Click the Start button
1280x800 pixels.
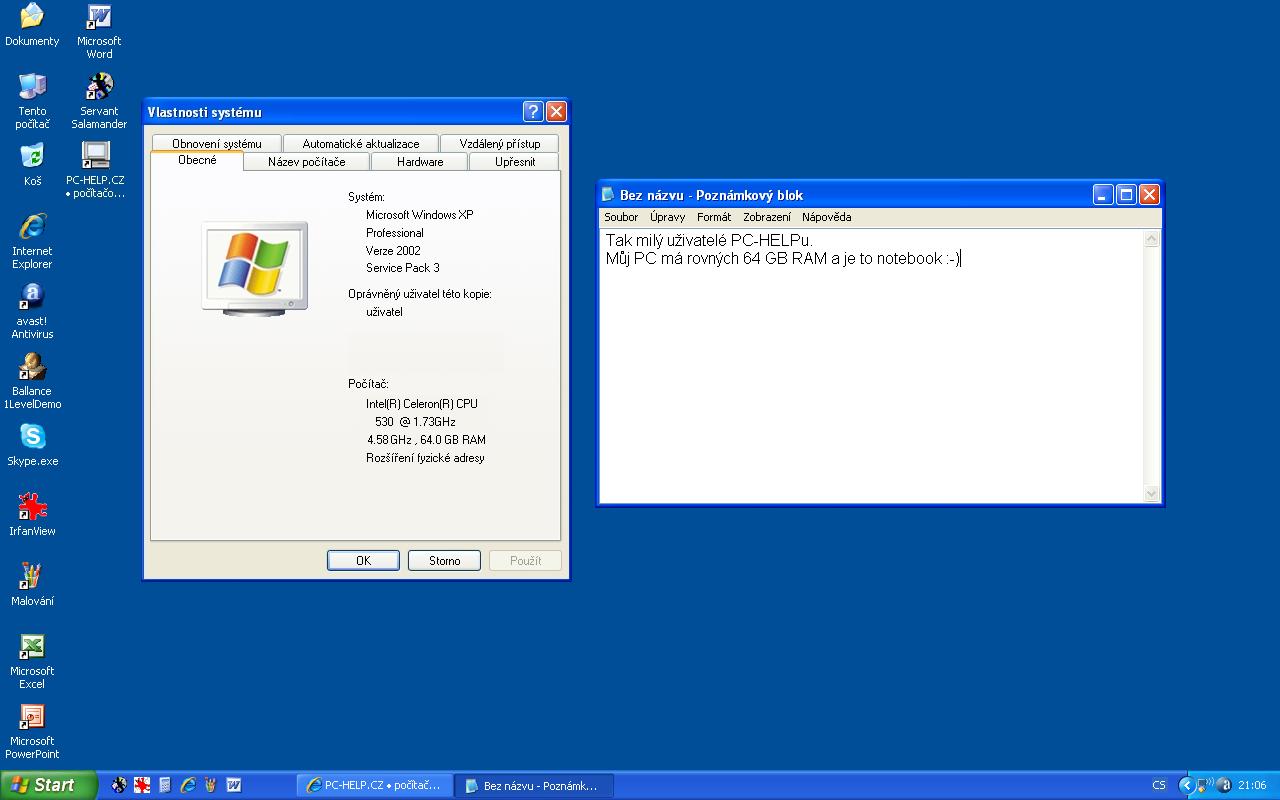click(x=48, y=785)
